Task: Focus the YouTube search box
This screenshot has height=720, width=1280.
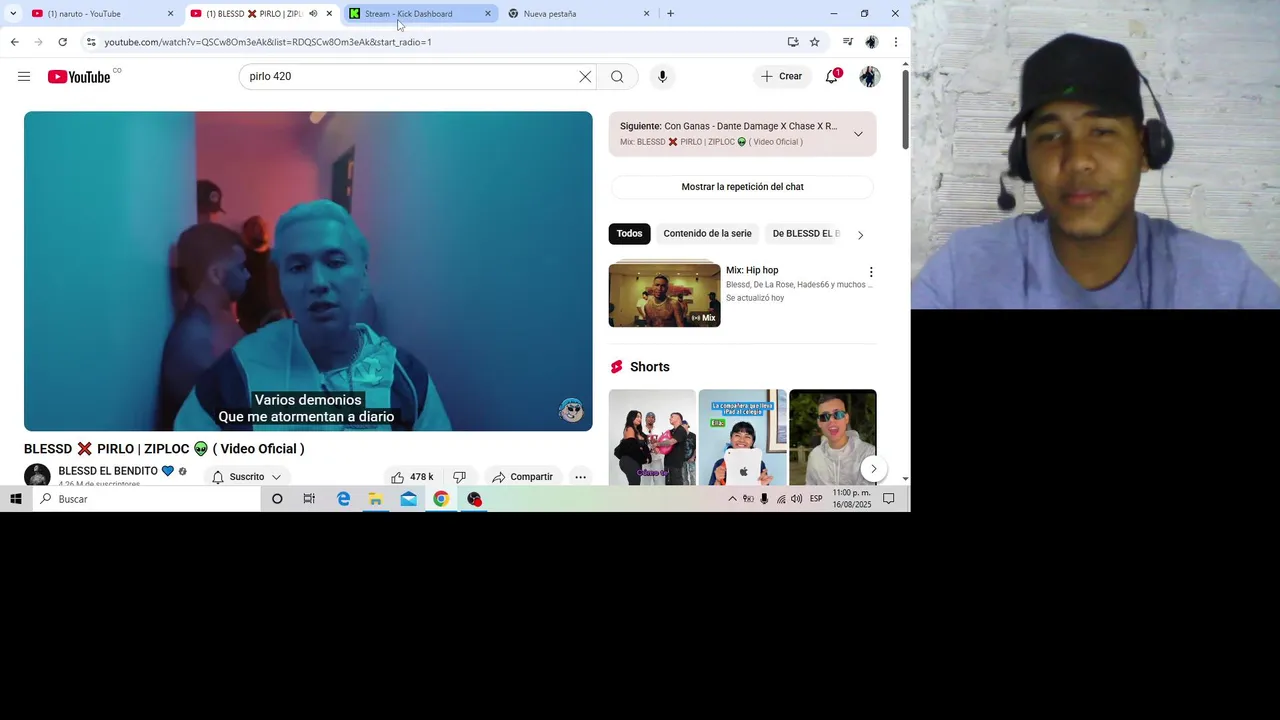Action: (x=410, y=77)
